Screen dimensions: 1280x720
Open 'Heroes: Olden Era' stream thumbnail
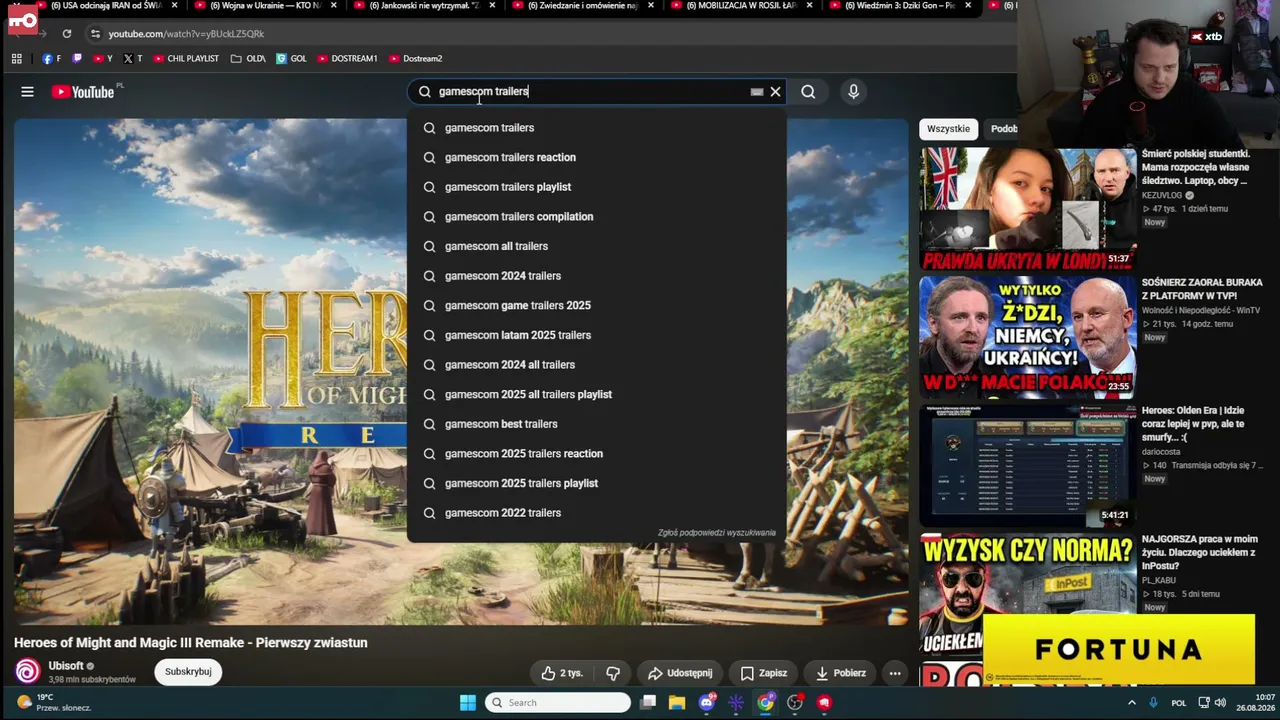(1027, 465)
